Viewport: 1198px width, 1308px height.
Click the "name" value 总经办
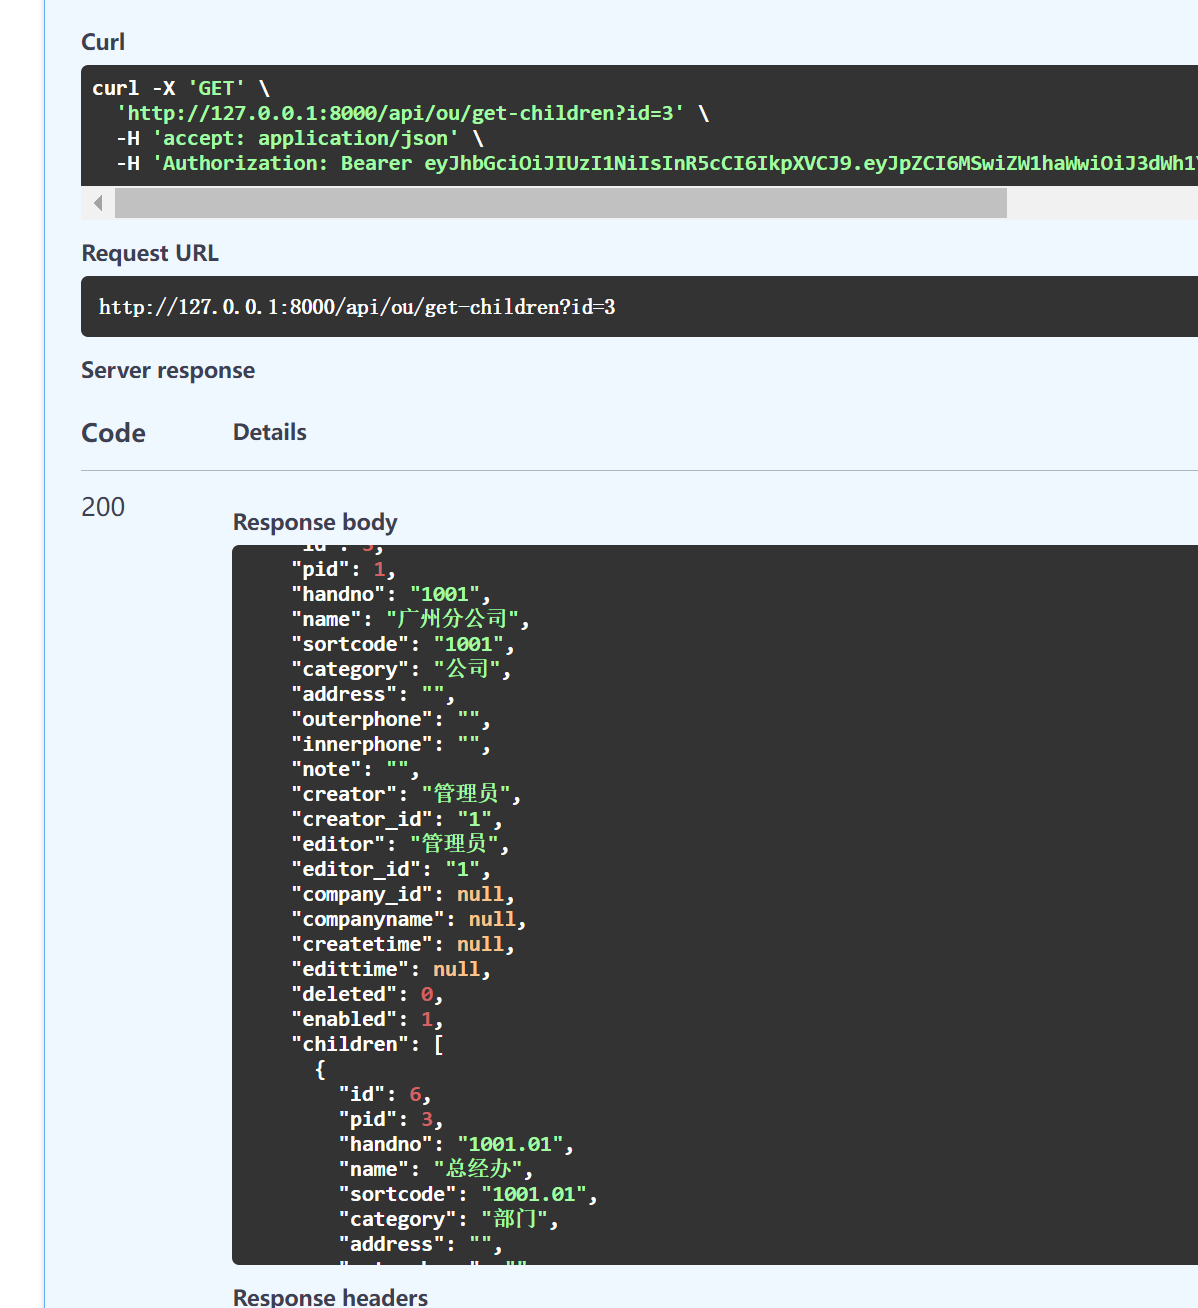[x=478, y=1169]
